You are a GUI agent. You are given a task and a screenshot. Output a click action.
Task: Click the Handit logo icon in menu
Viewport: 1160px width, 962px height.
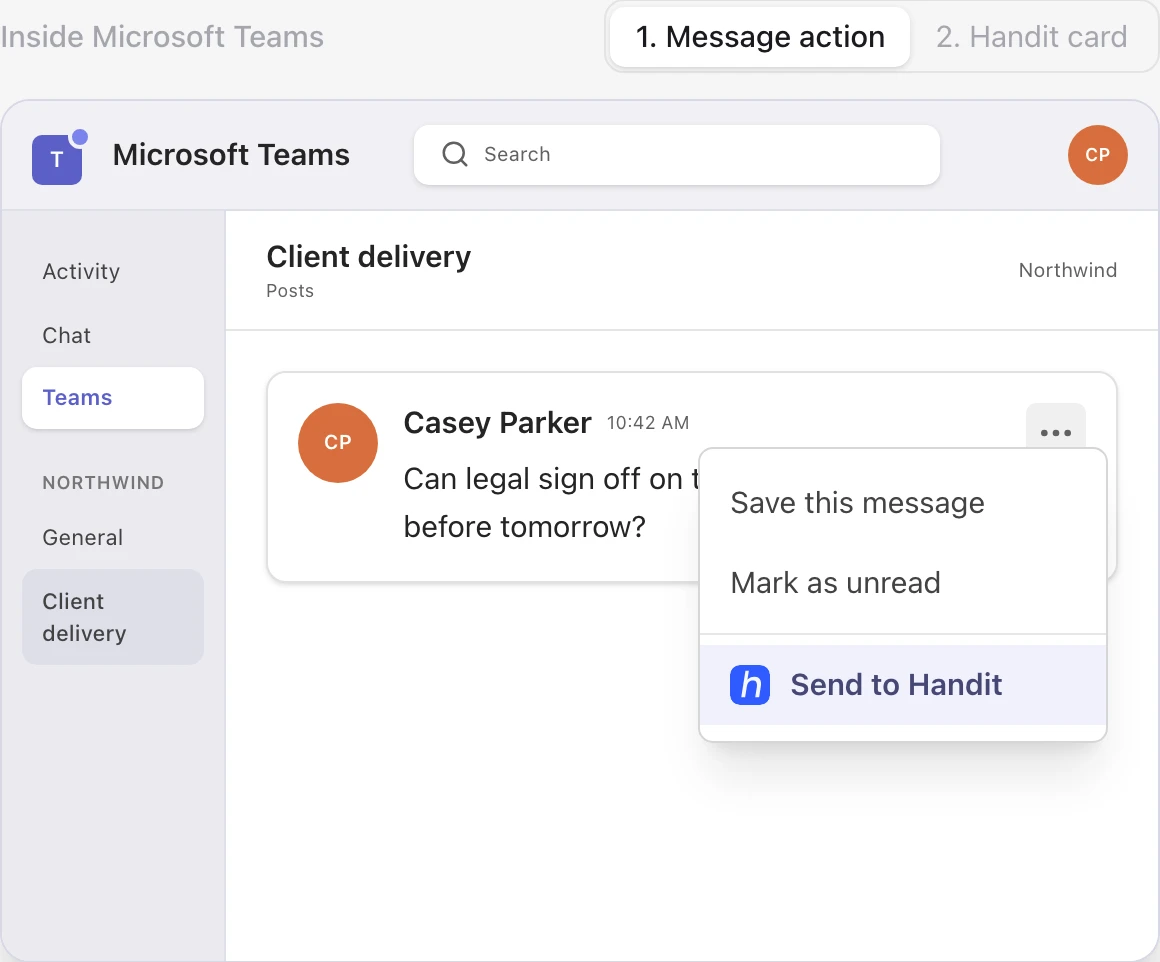[x=749, y=684]
